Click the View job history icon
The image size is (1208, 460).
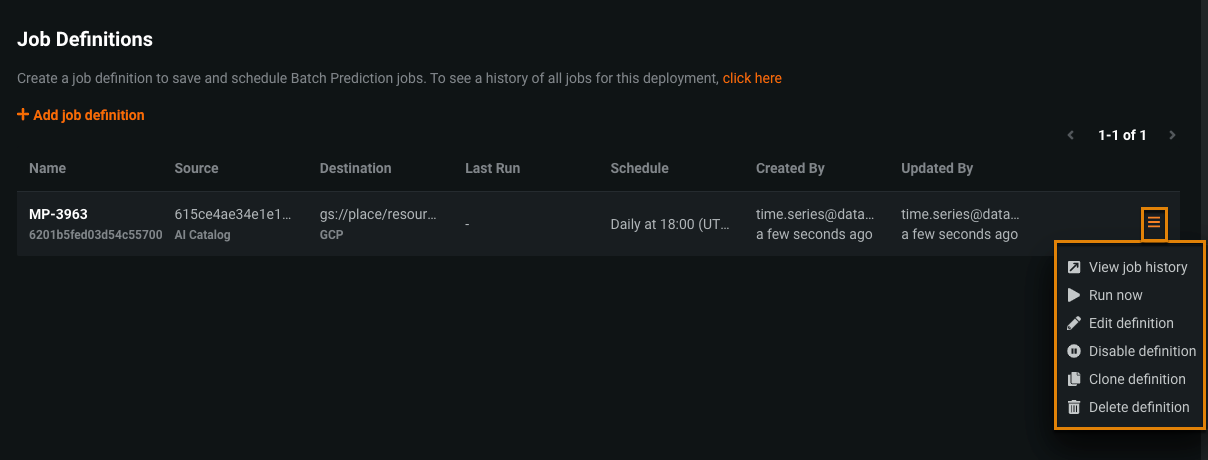click(x=1074, y=267)
